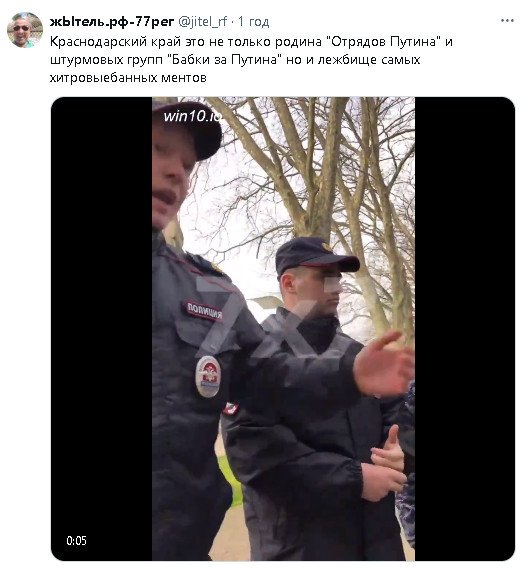Click the @jitel_rf handle
Screen dimensions: 529x571
202,22
